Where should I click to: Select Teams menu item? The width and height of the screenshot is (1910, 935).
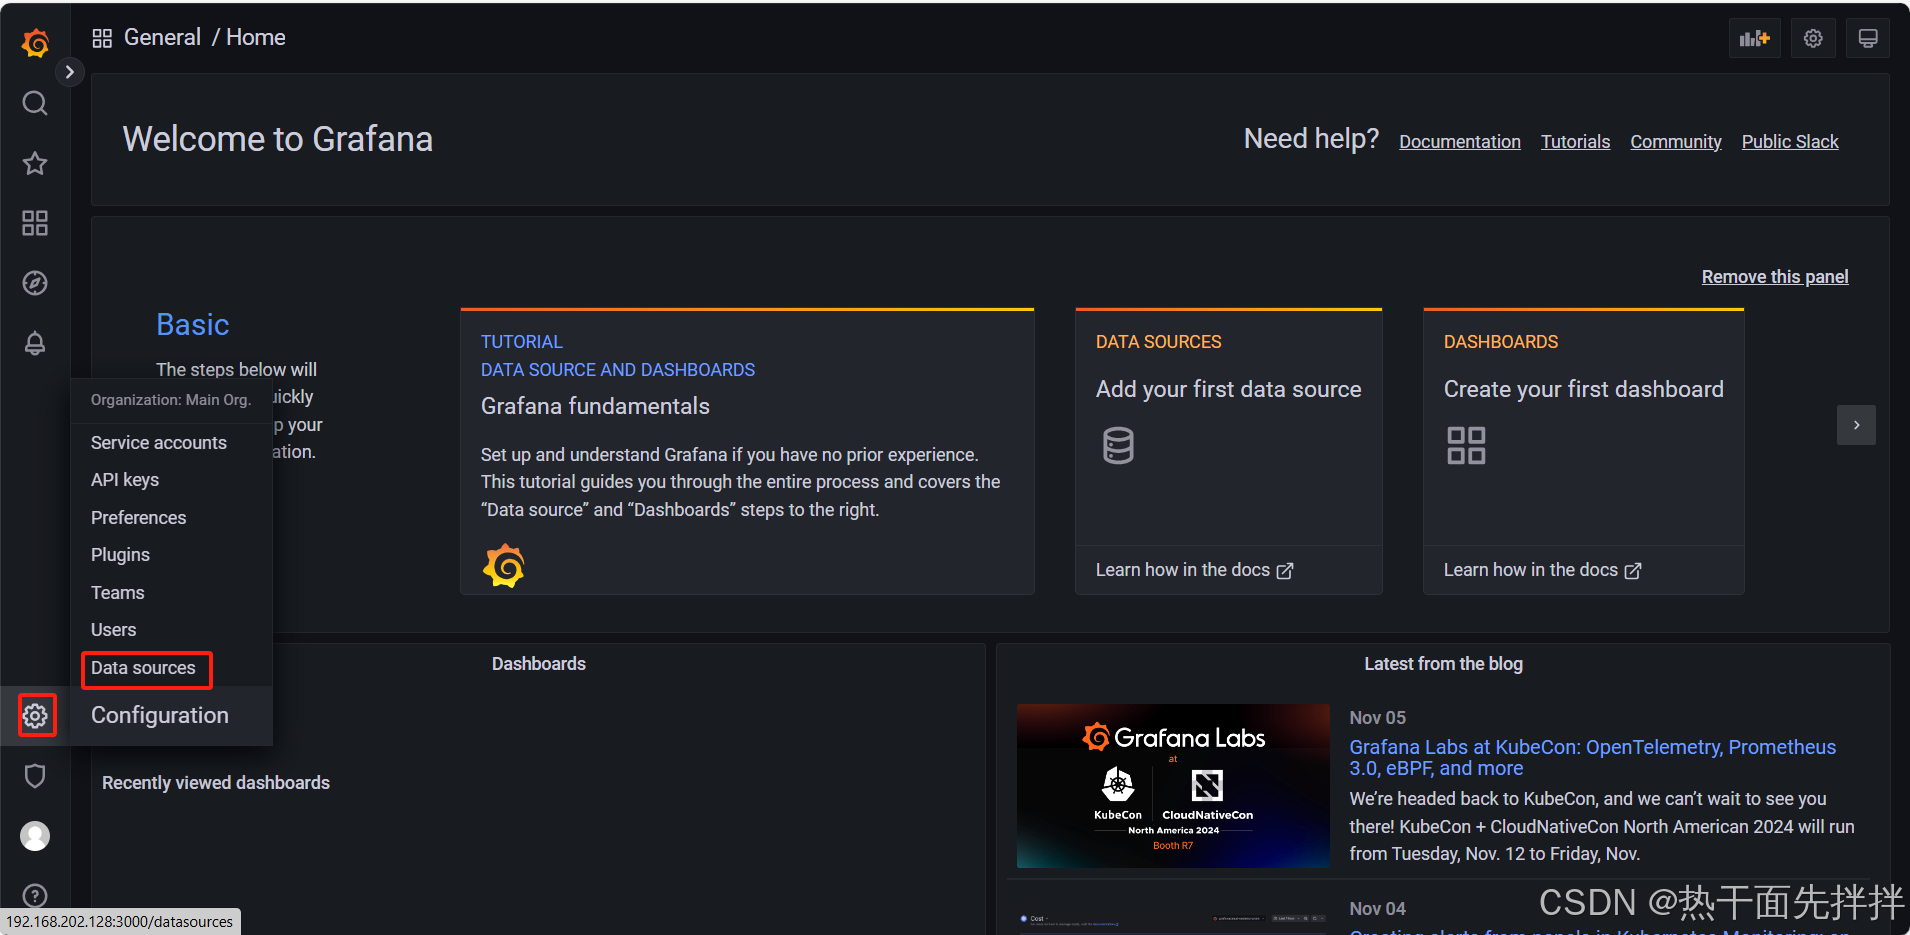pyautogui.click(x=118, y=592)
